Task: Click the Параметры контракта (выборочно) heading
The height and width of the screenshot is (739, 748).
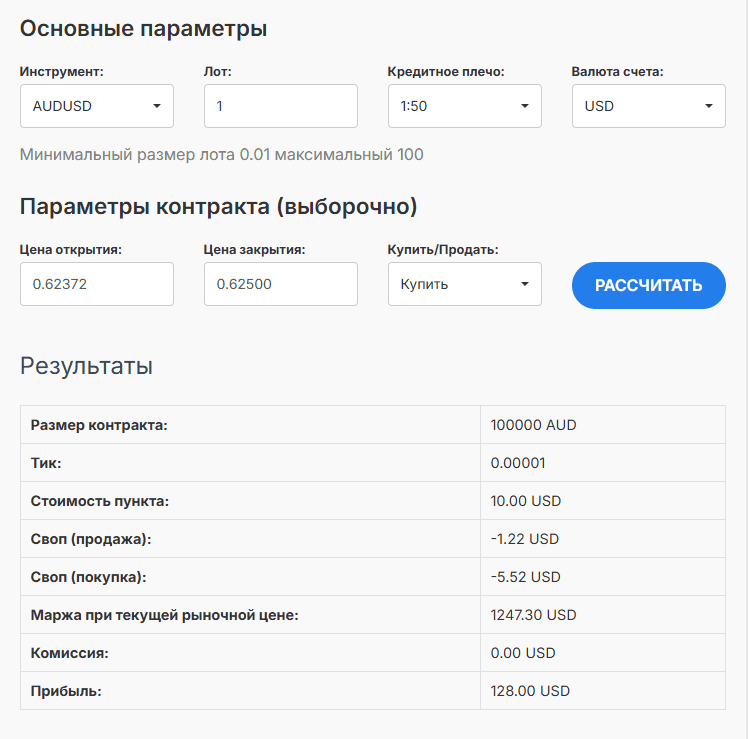Action: pyautogui.click(x=218, y=207)
